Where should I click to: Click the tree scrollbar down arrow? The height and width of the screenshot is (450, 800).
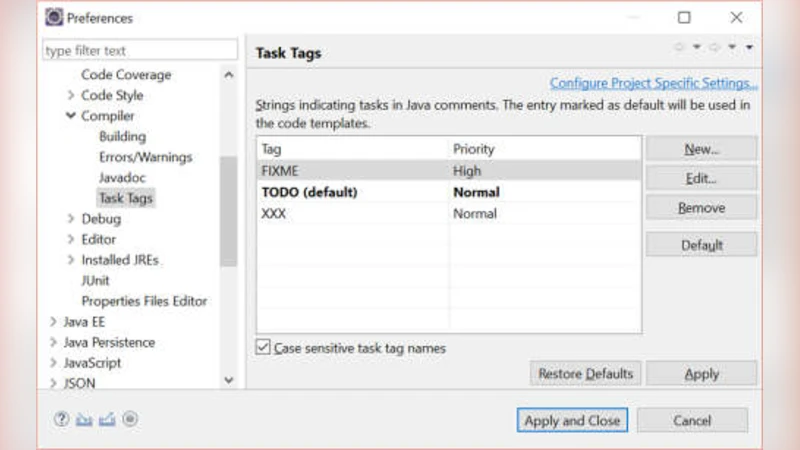pyautogui.click(x=229, y=380)
